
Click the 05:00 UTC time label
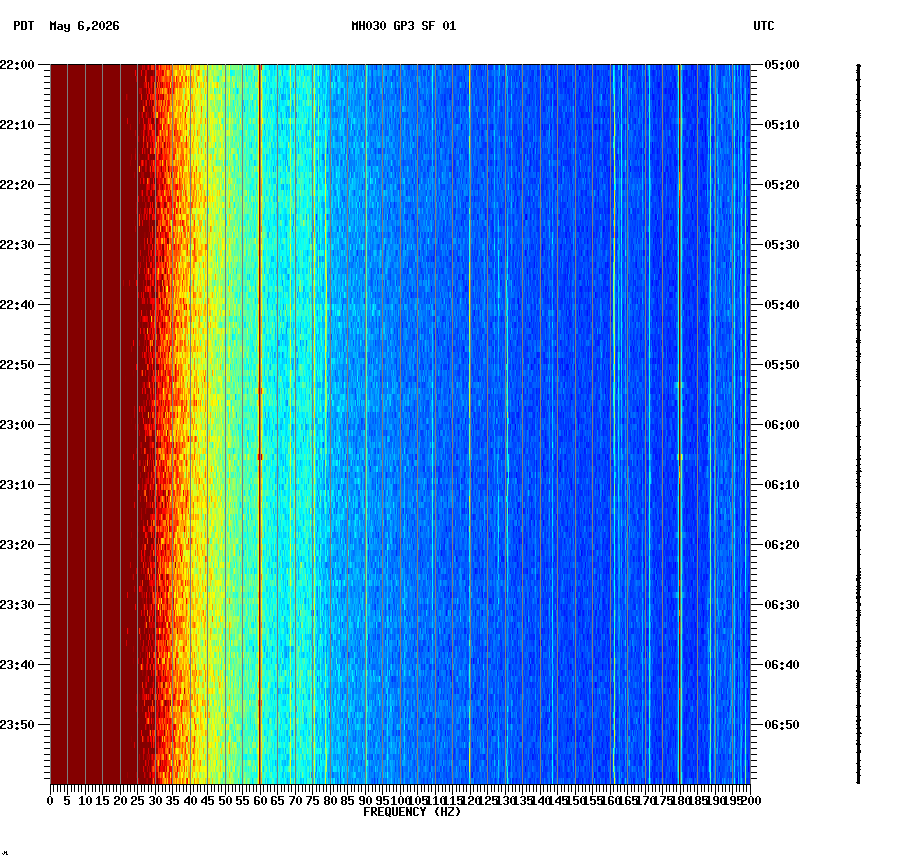click(782, 64)
